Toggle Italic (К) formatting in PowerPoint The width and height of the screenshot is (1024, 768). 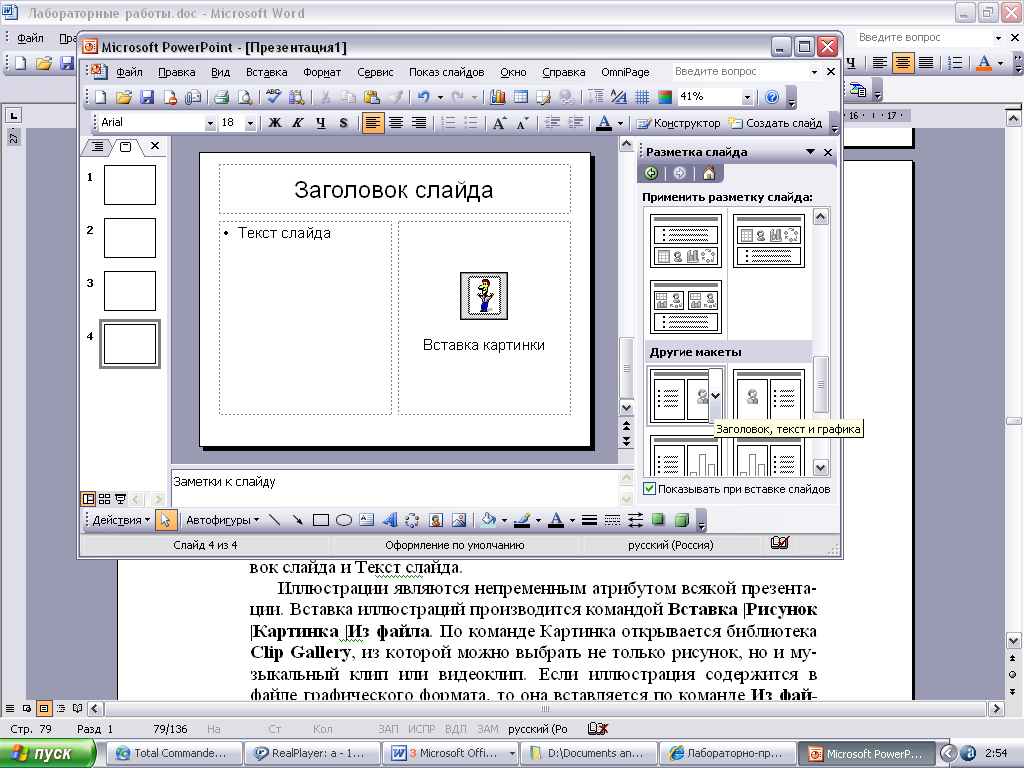pyautogui.click(x=298, y=123)
